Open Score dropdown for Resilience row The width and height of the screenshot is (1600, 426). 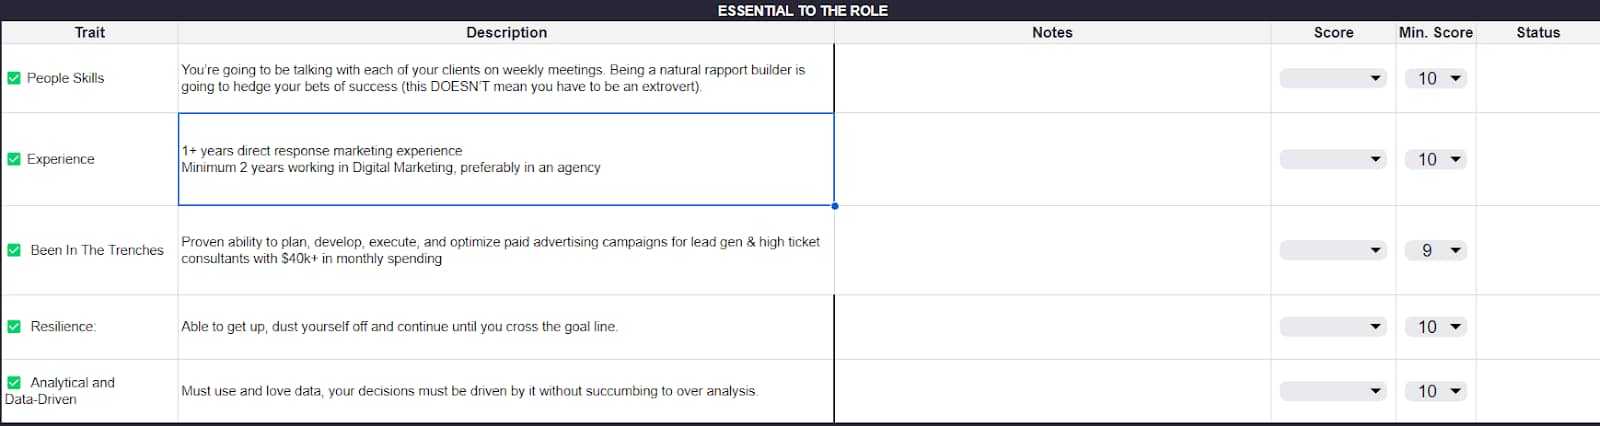coord(1333,326)
